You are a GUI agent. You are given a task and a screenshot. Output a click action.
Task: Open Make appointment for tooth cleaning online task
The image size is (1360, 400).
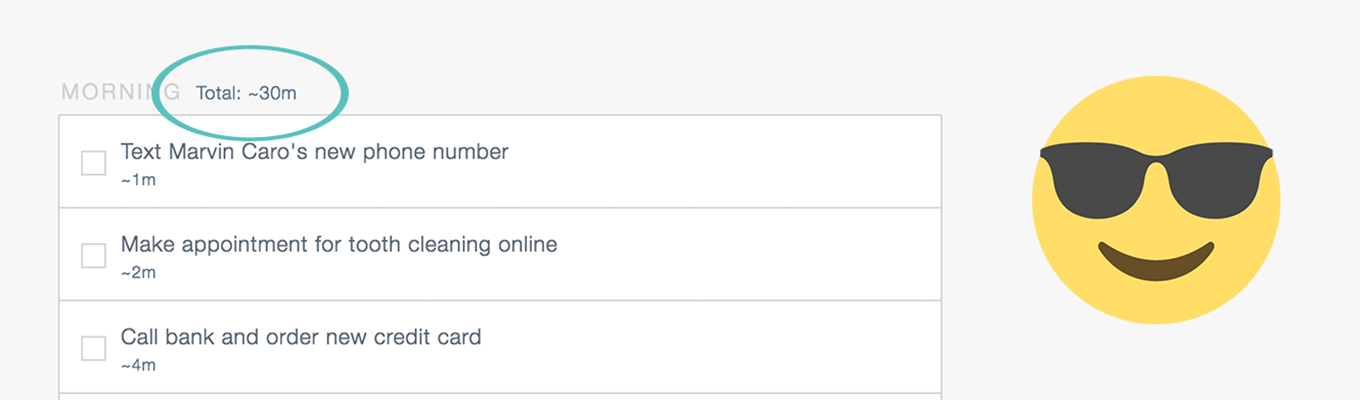(339, 244)
